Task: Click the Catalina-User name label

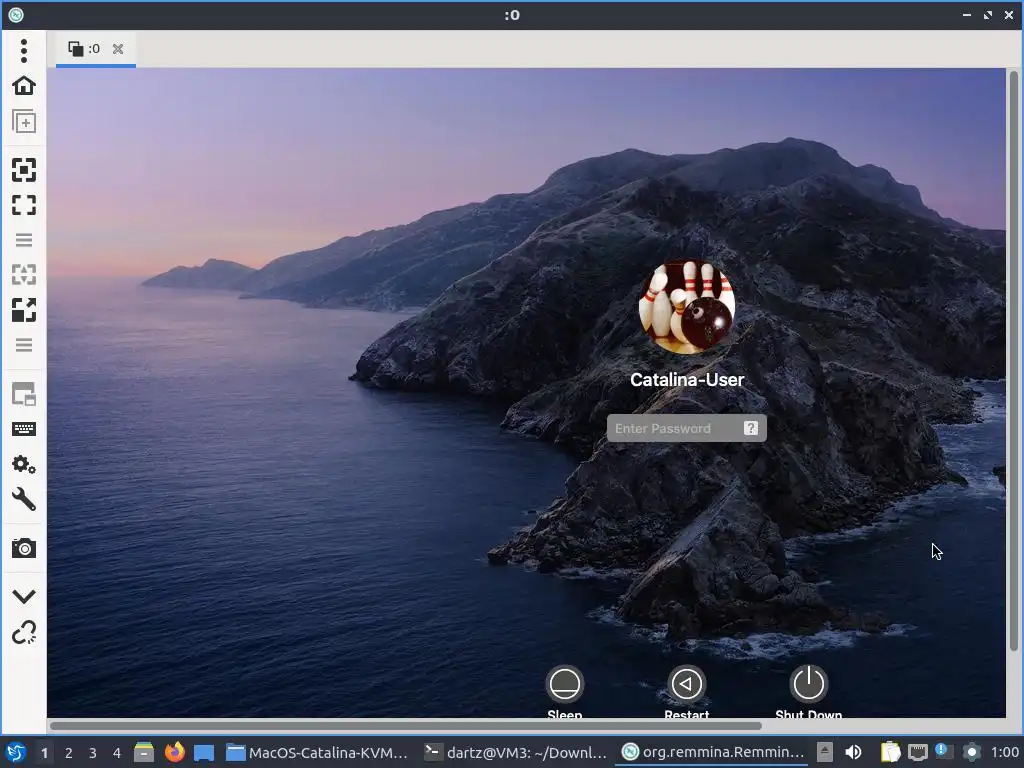Action: [x=686, y=380]
